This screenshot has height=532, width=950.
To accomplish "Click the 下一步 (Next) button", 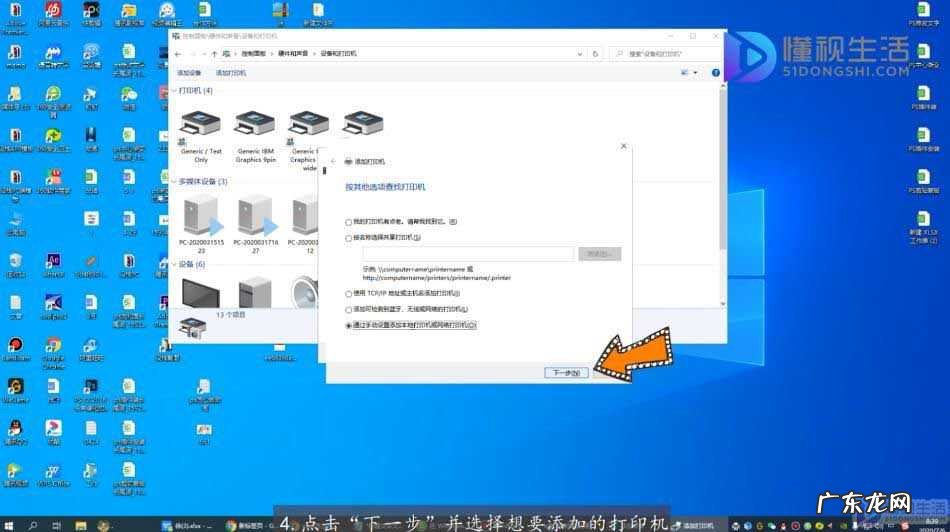I will 566,373.
